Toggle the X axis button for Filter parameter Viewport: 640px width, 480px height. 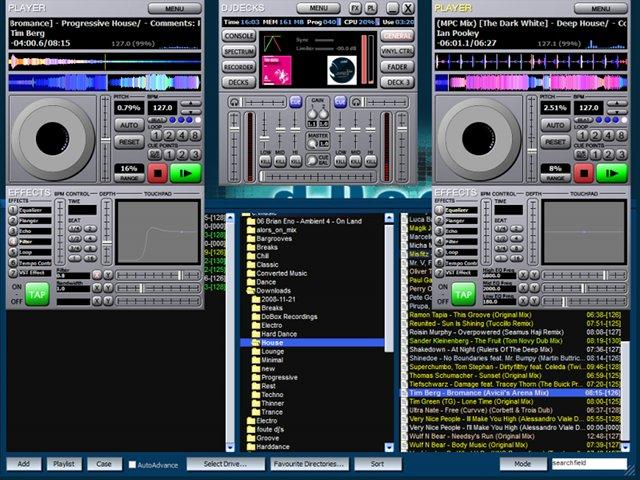tap(97, 275)
